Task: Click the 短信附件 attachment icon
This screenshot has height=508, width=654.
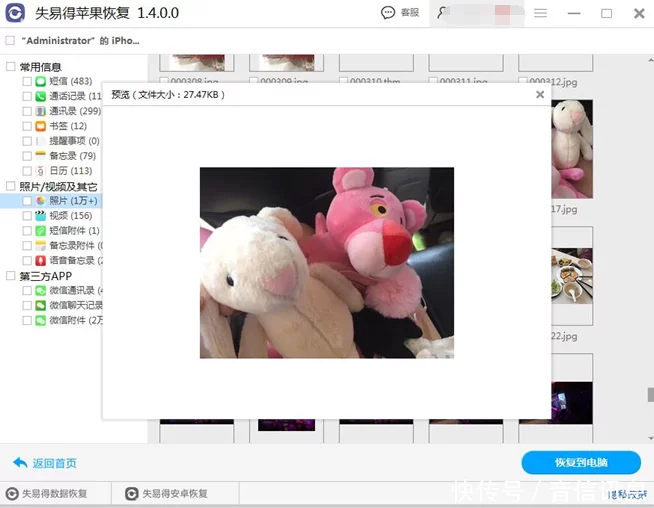Action: (40, 231)
